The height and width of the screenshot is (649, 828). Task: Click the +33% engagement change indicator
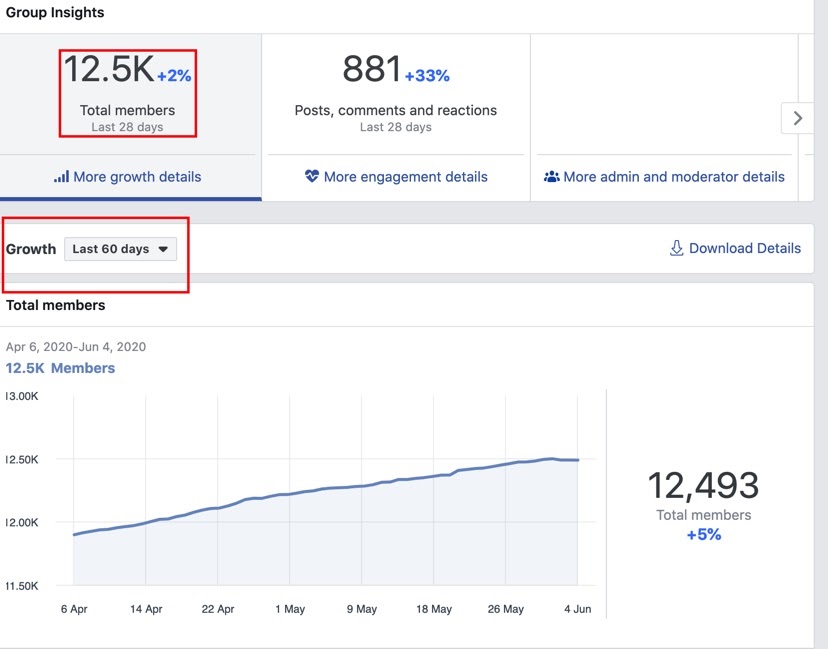pyautogui.click(x=427, y=75)
